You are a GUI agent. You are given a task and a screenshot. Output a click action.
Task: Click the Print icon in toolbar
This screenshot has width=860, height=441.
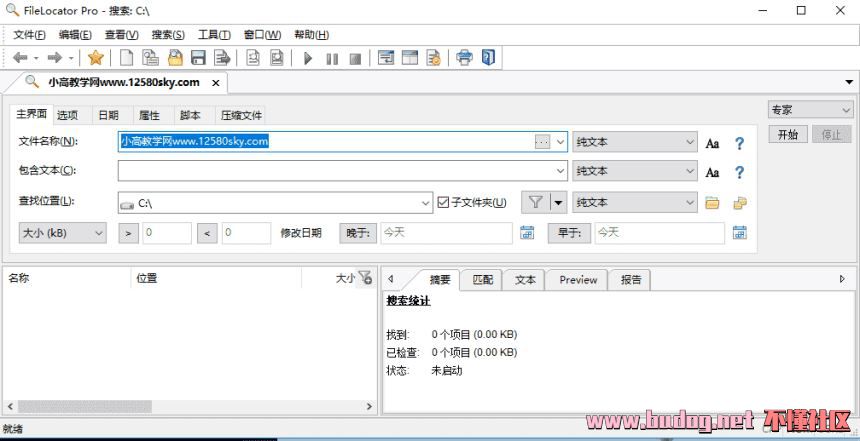point(464,58)
